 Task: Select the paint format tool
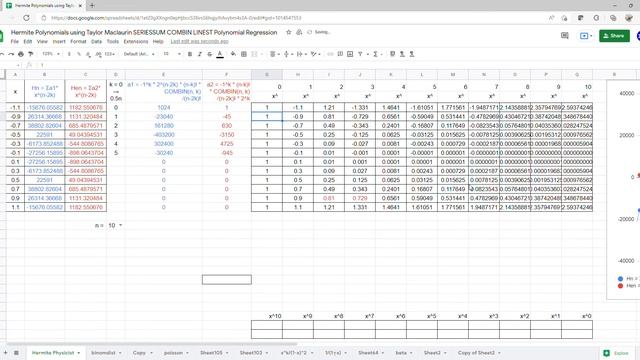pos(30,54)
